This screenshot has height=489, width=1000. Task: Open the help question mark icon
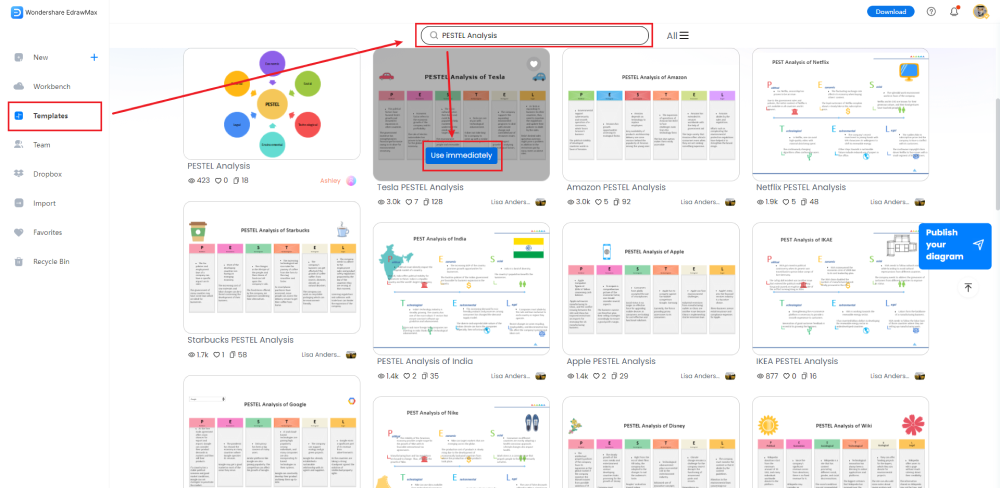click(x=931, y=11)
